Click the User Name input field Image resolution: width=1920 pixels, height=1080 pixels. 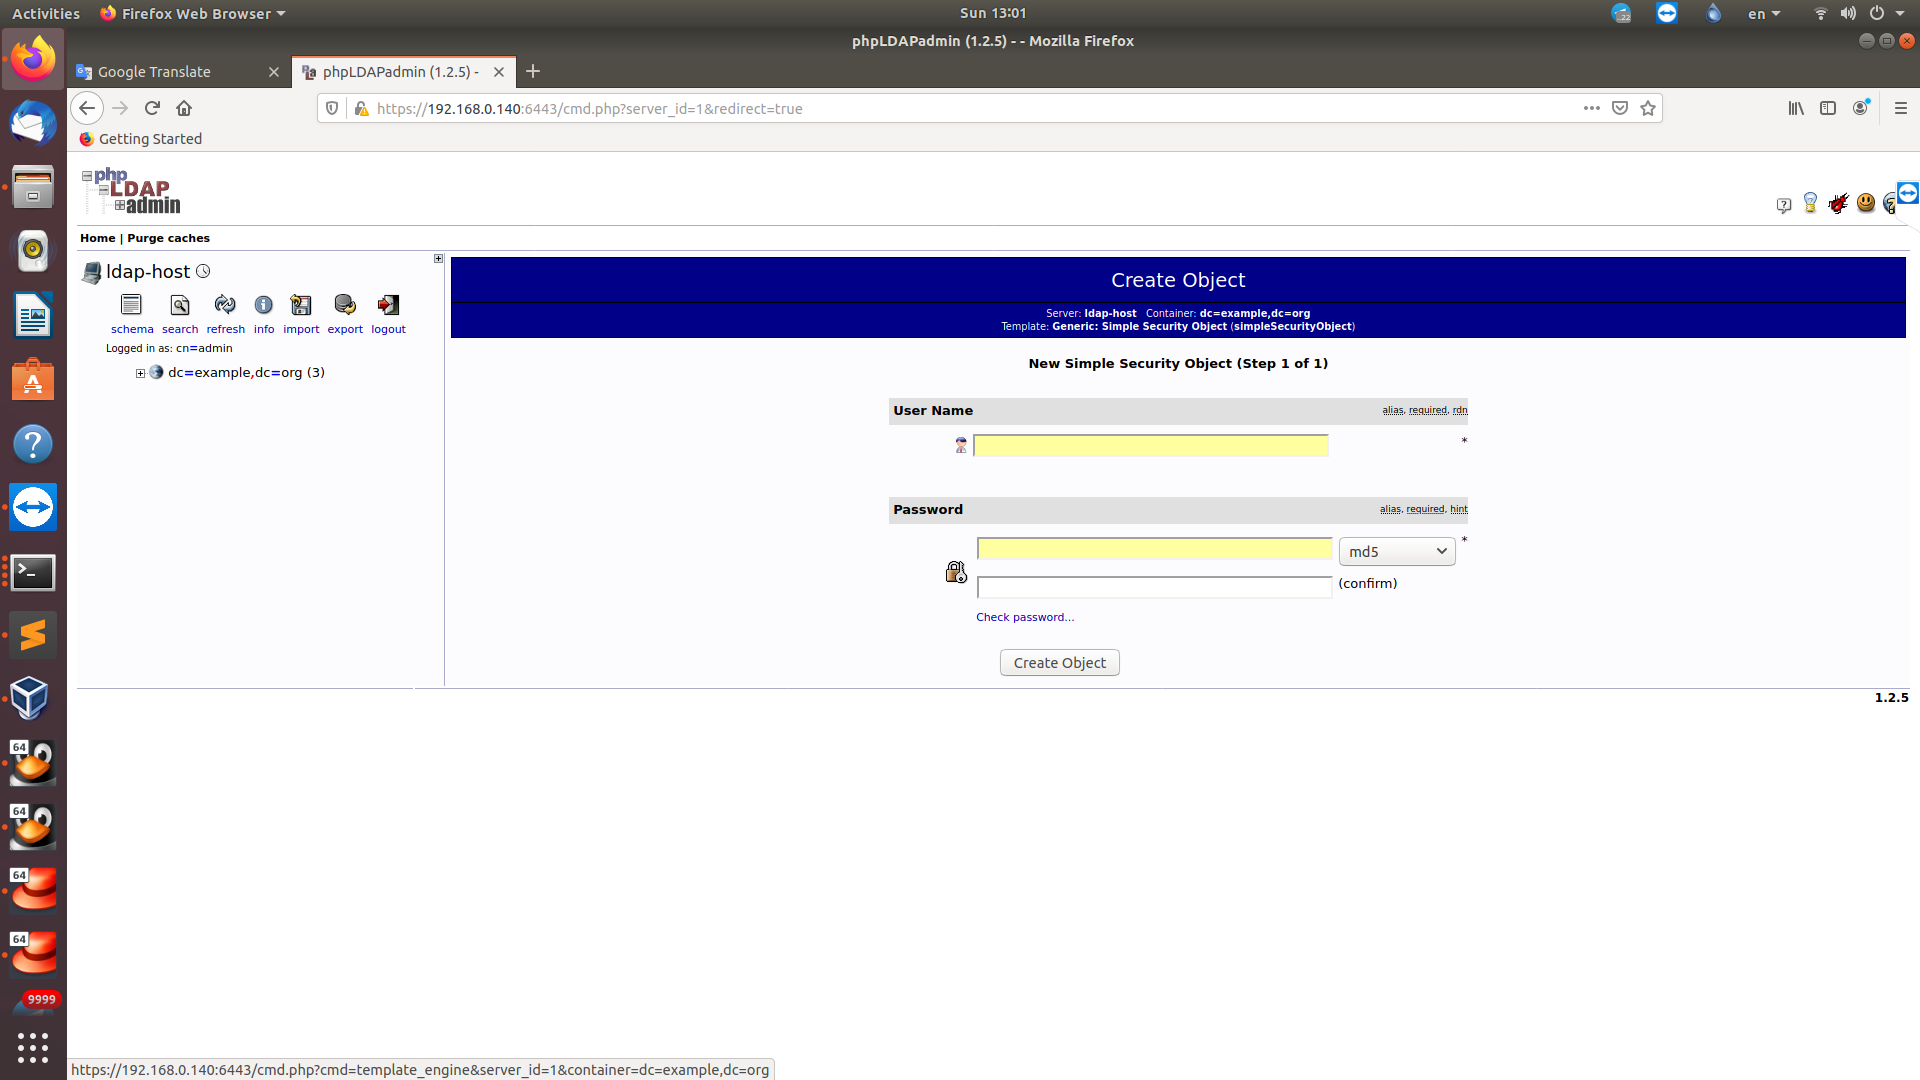tap(1150, 445)
